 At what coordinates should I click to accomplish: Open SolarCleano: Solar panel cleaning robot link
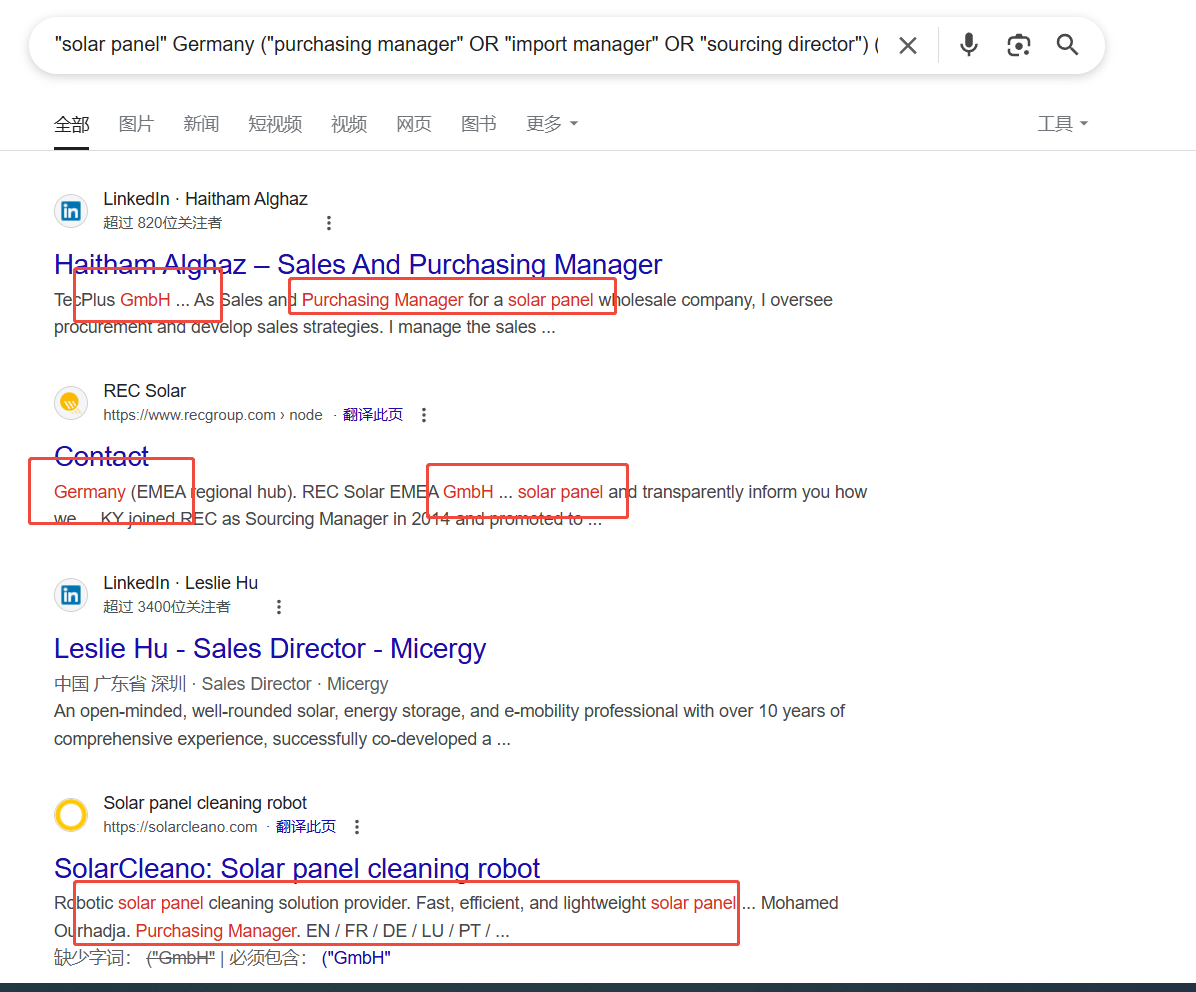coord(297,868)
